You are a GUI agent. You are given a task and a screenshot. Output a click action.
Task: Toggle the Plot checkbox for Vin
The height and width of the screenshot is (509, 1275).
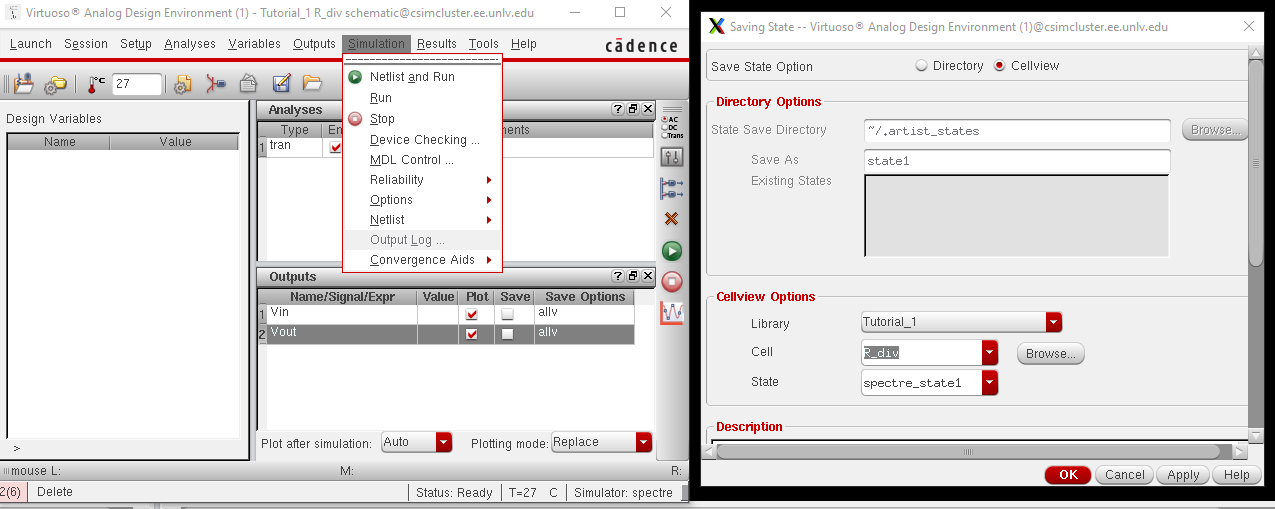click(472, 314)
